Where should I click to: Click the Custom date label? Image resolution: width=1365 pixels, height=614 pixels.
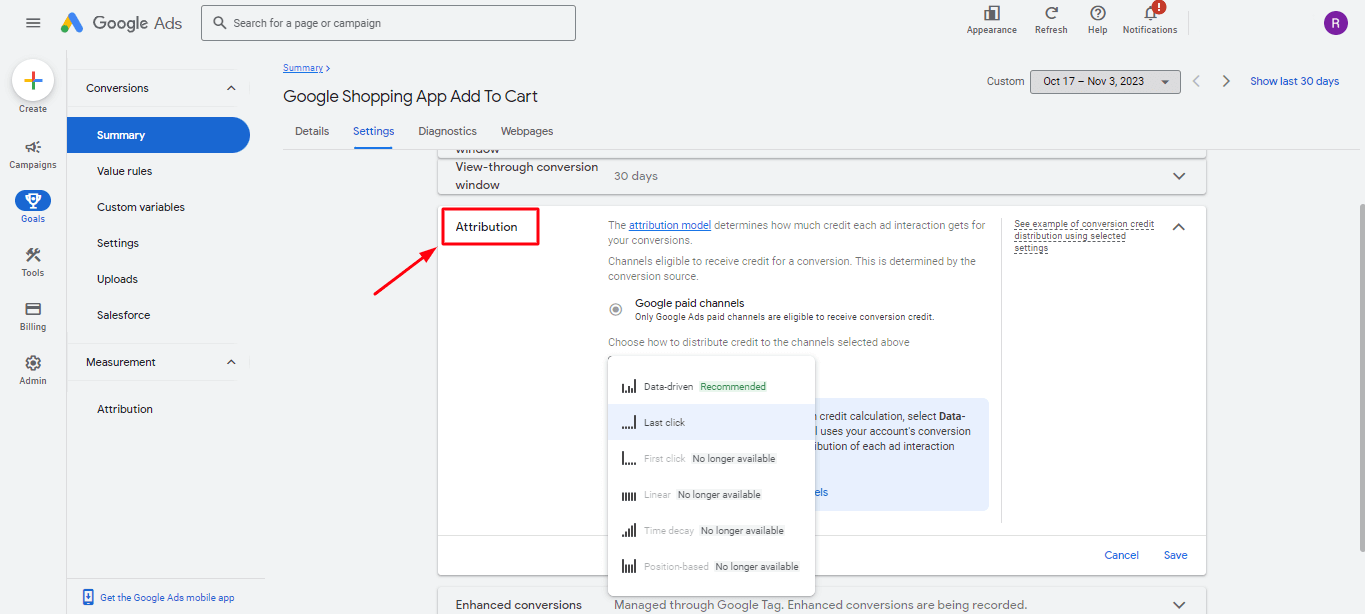pos(1005,81)
